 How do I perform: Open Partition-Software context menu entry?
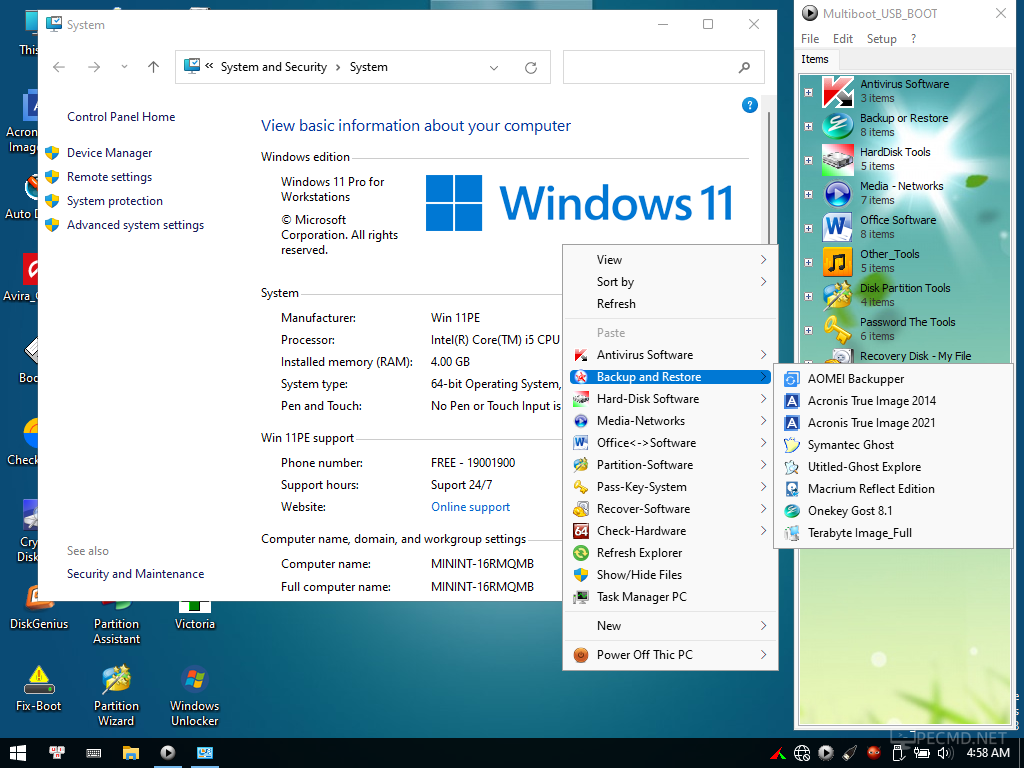point(670,465)
